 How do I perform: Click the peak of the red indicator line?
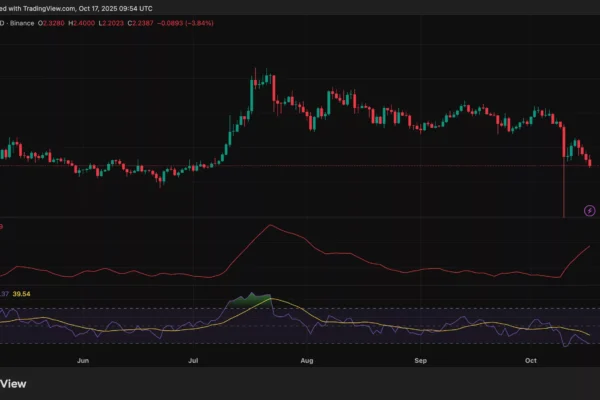(268, 225)
